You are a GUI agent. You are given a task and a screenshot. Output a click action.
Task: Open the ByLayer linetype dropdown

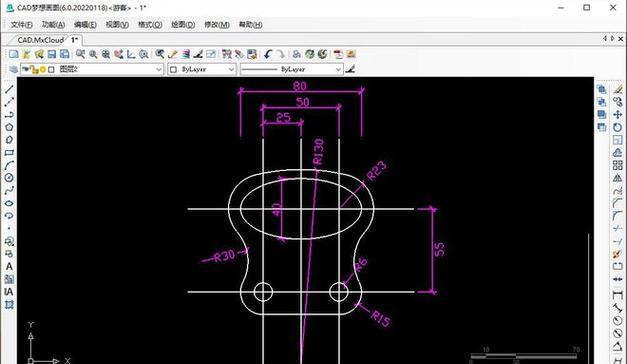(292, 70)
